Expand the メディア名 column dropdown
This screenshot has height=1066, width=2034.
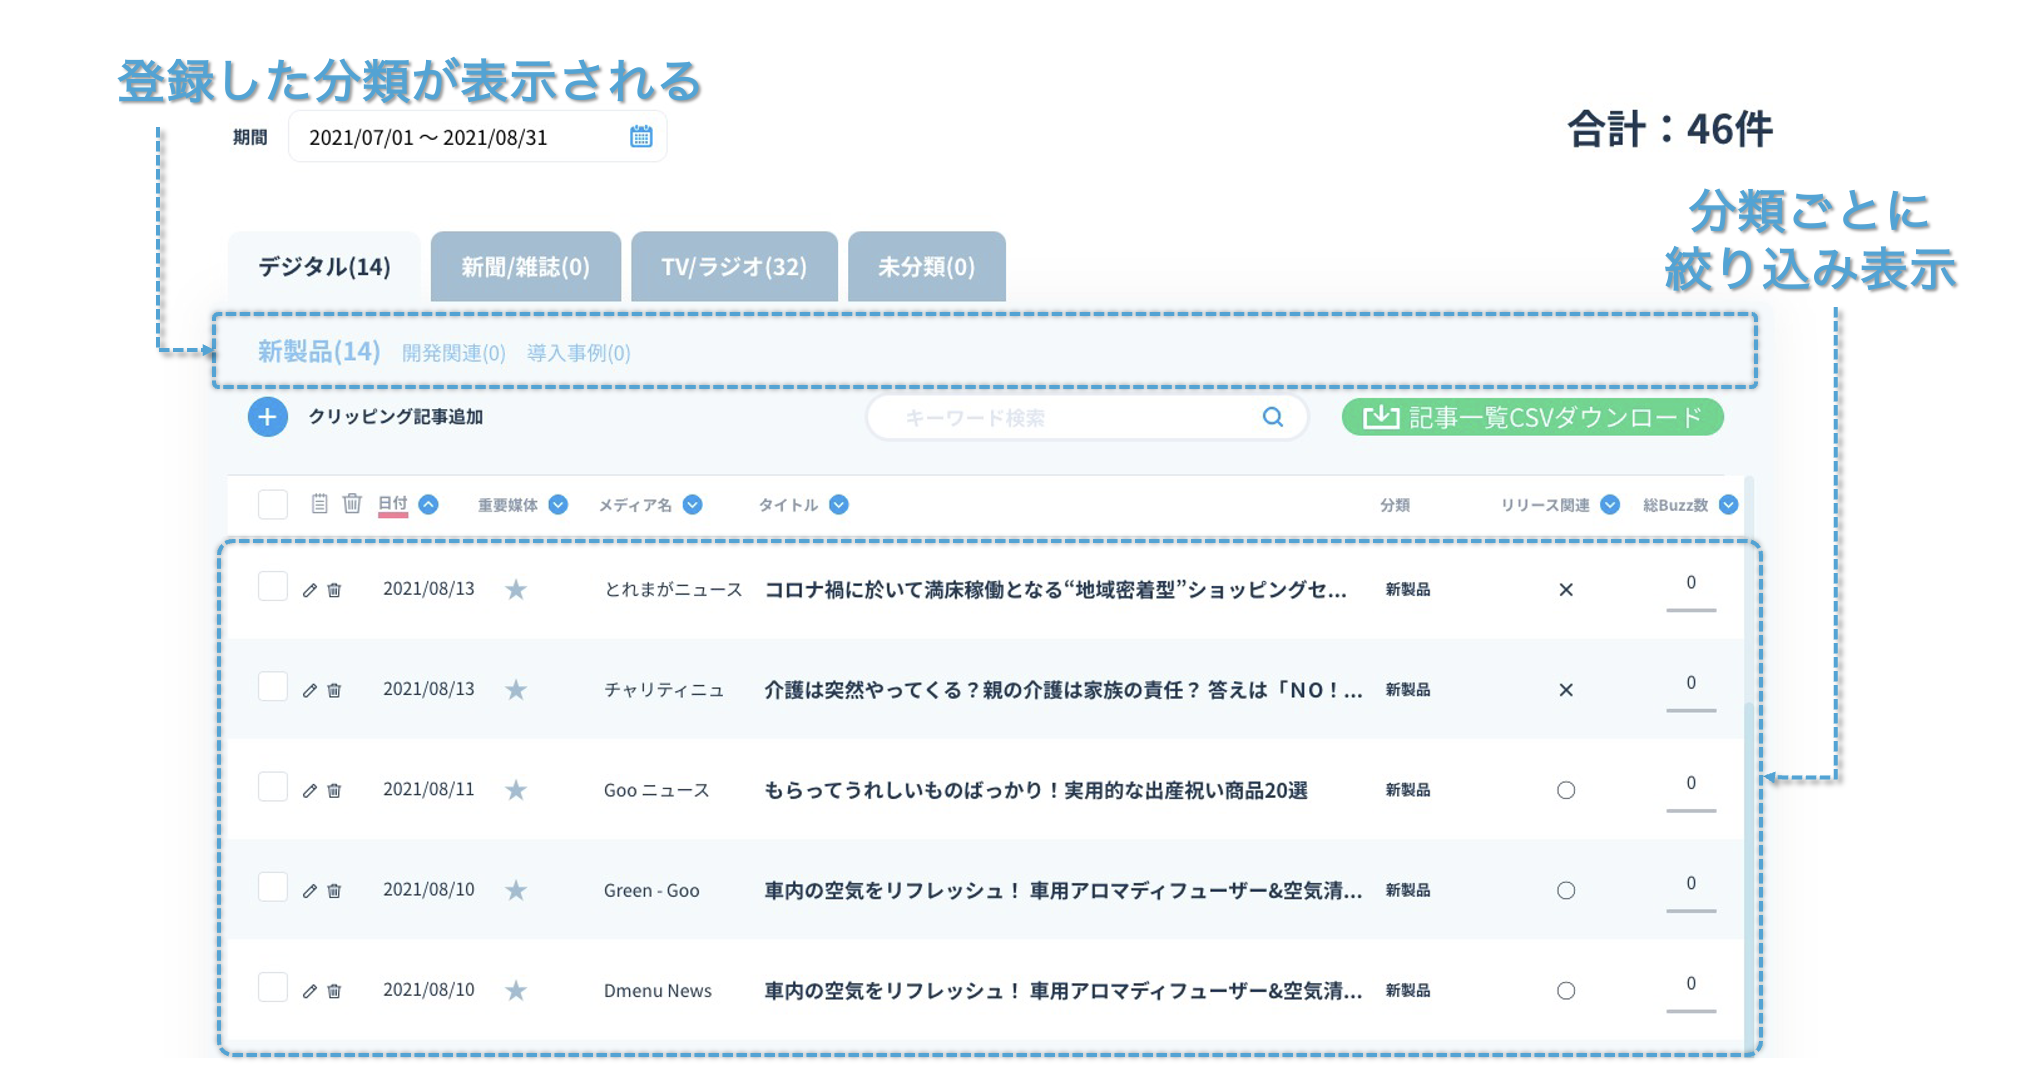pos(692,505)
